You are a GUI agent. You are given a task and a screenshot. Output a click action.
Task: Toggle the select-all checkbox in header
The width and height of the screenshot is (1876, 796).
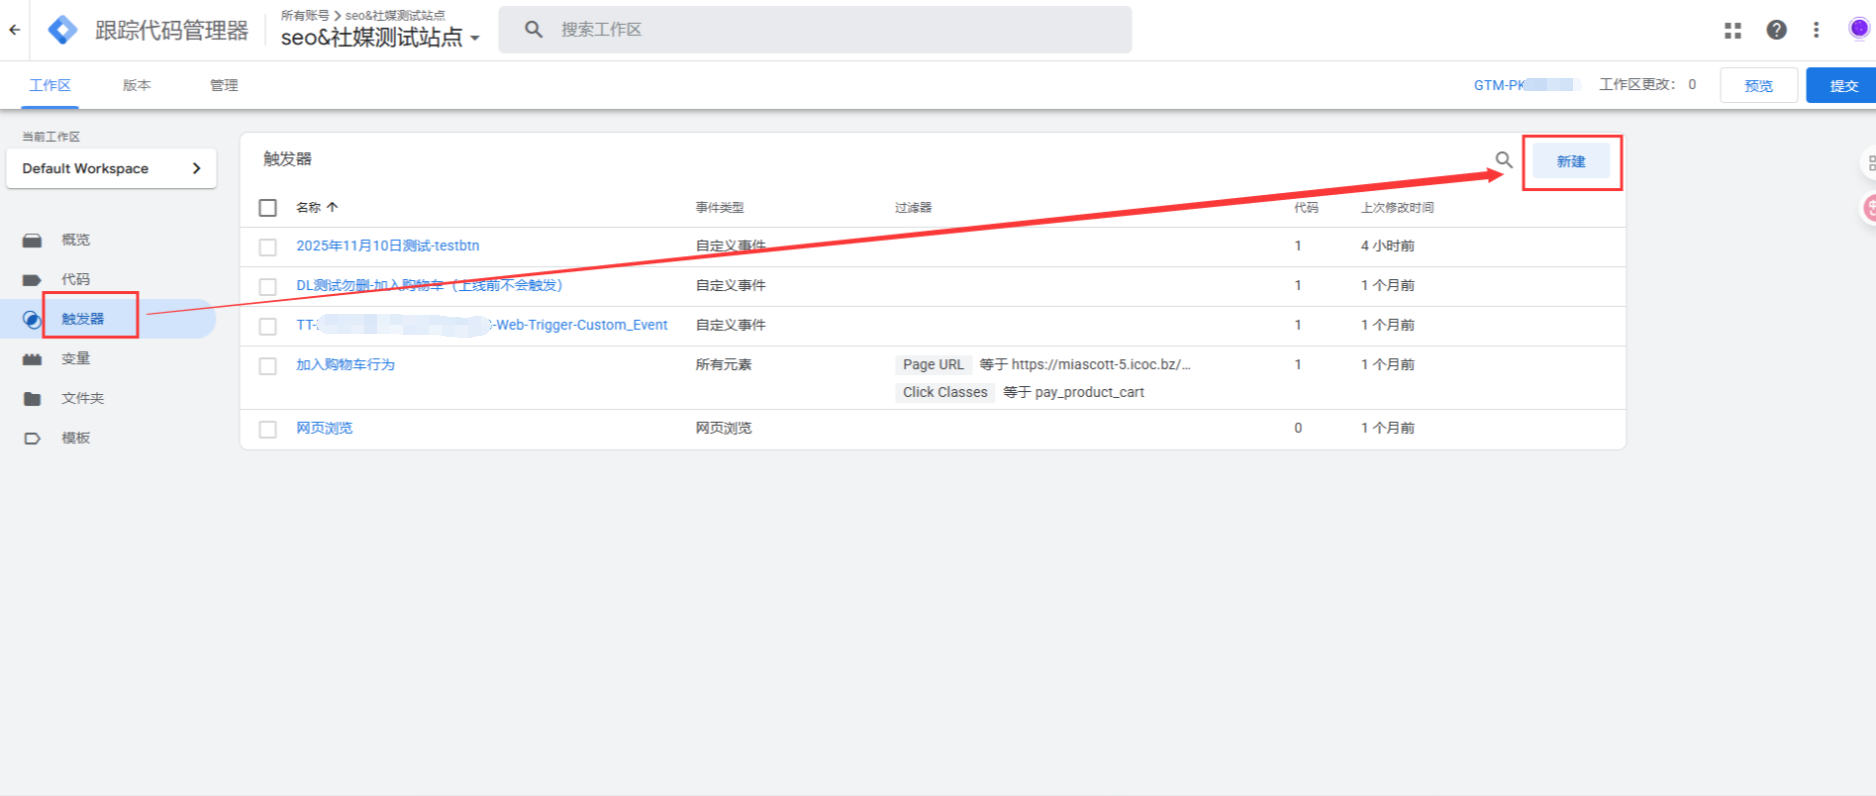pyautogui.click(x=268, y=208)
